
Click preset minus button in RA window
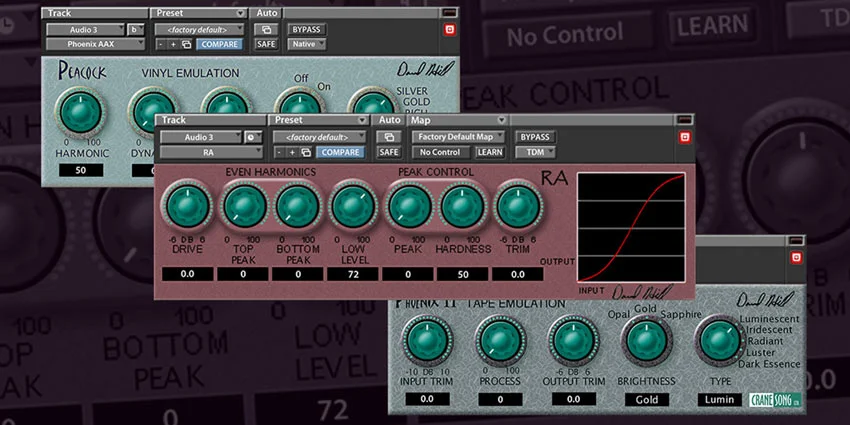point(279,152)
